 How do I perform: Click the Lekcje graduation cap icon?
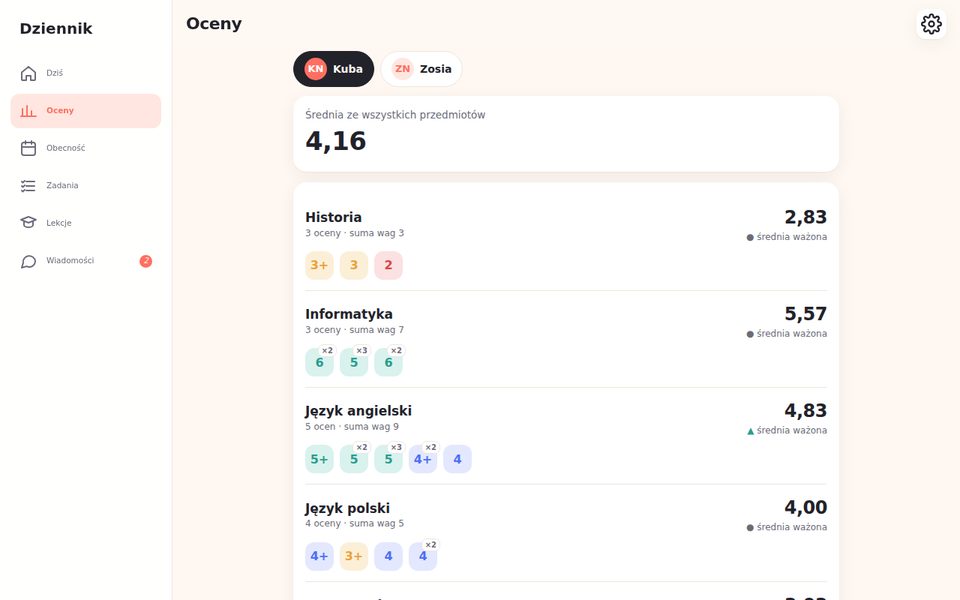point(28,223)
